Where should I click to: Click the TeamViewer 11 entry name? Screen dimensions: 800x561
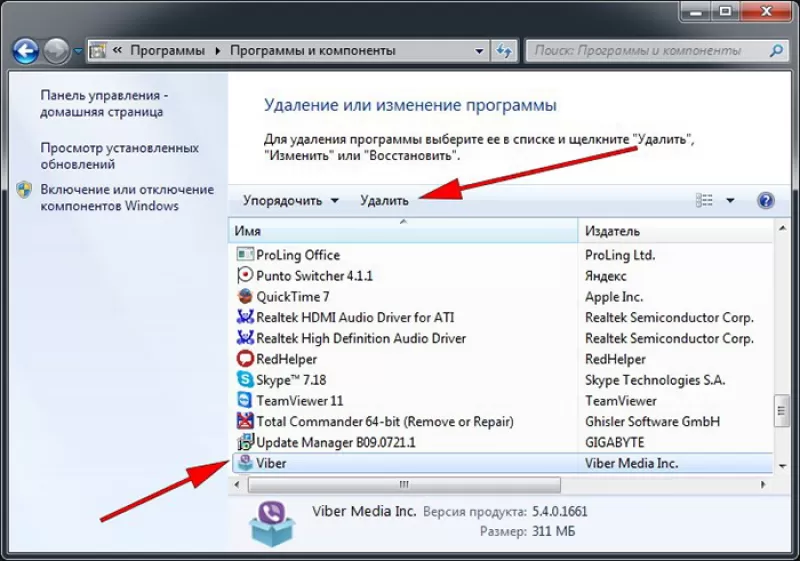coord(299,401)
